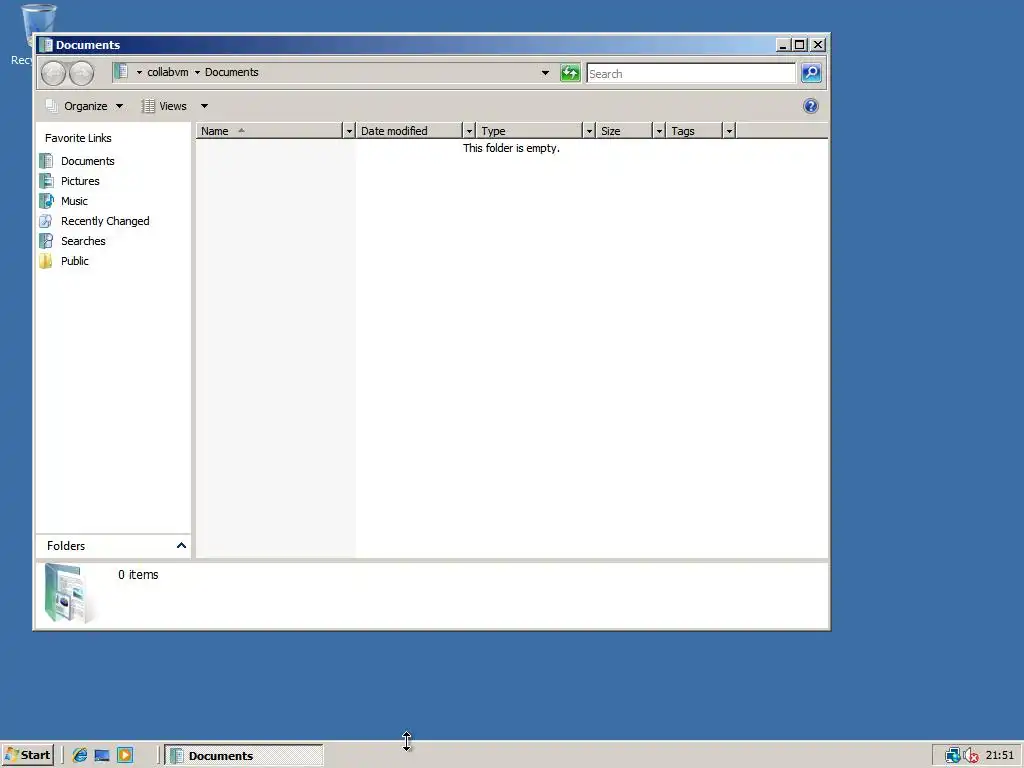Open the Name column filter dropdown
This screenshot has height=768, width=1024.
pos(349,131)
